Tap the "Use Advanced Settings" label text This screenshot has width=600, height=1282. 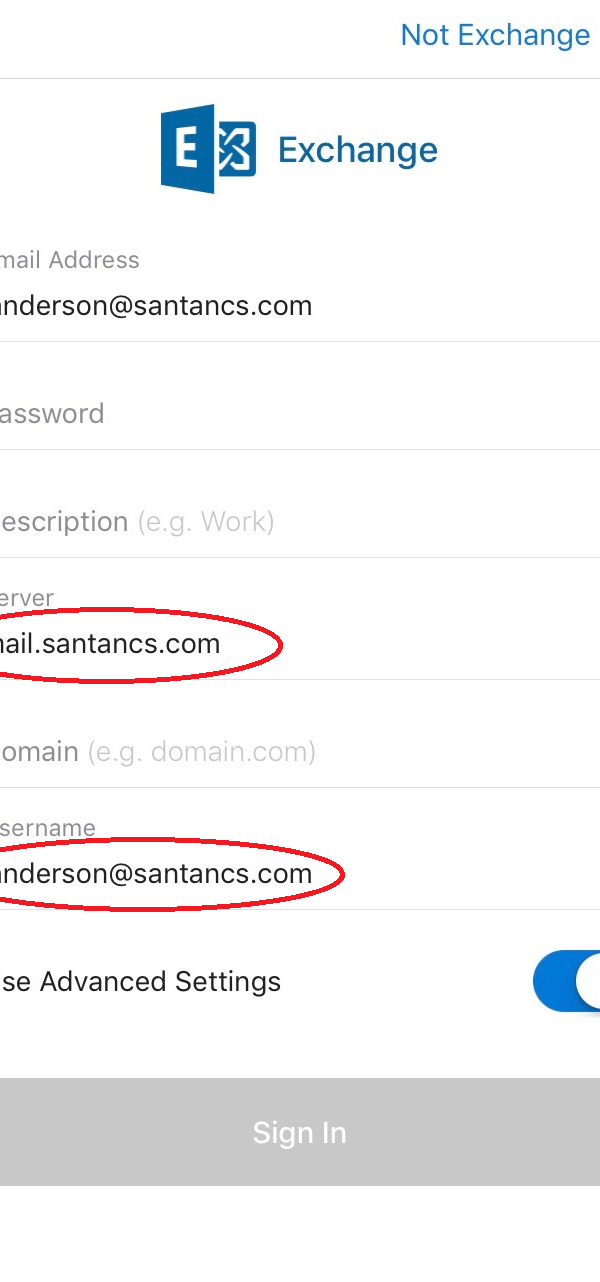click(140, 982)
